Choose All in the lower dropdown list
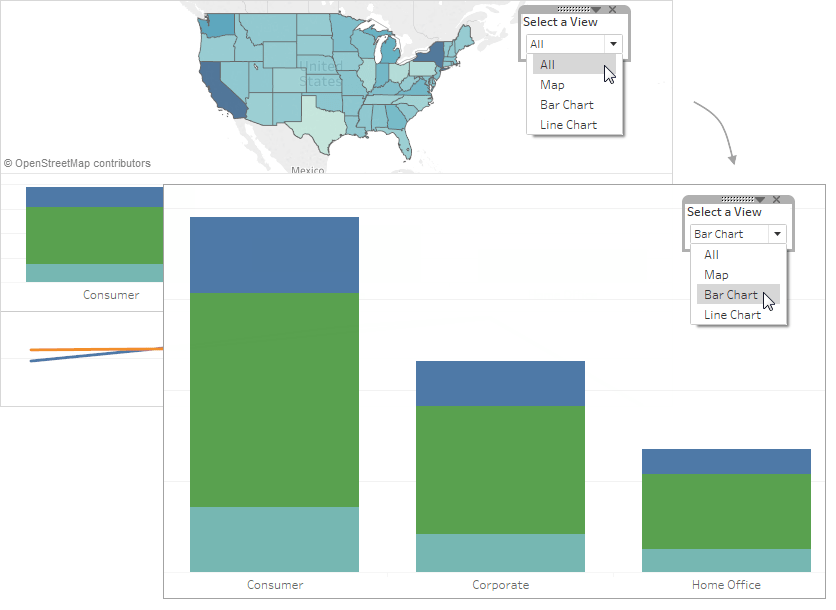 (x=710, y=254)
